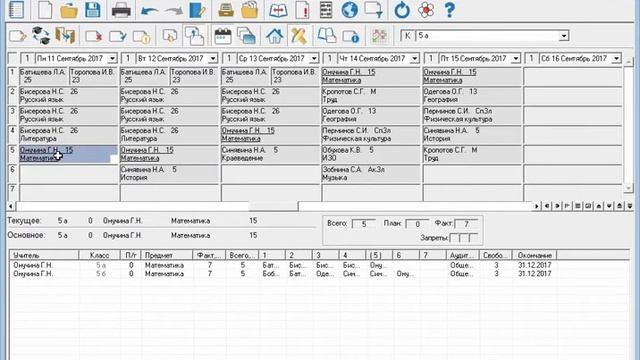Viewport: 640px width, 360px height.
Task: Open the Пн 11 Сентябрь 2017 date dropdown
Action: coord(112,59)
